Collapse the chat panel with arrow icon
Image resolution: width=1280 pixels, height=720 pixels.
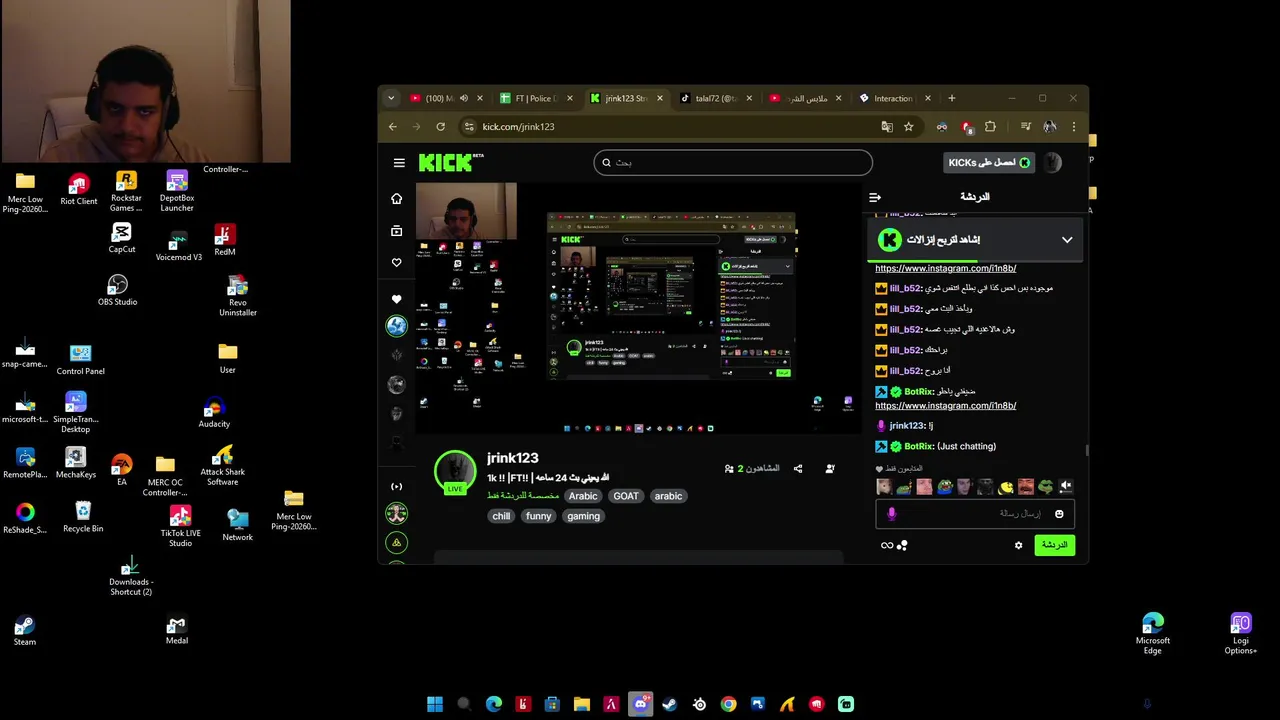(875, 197)
